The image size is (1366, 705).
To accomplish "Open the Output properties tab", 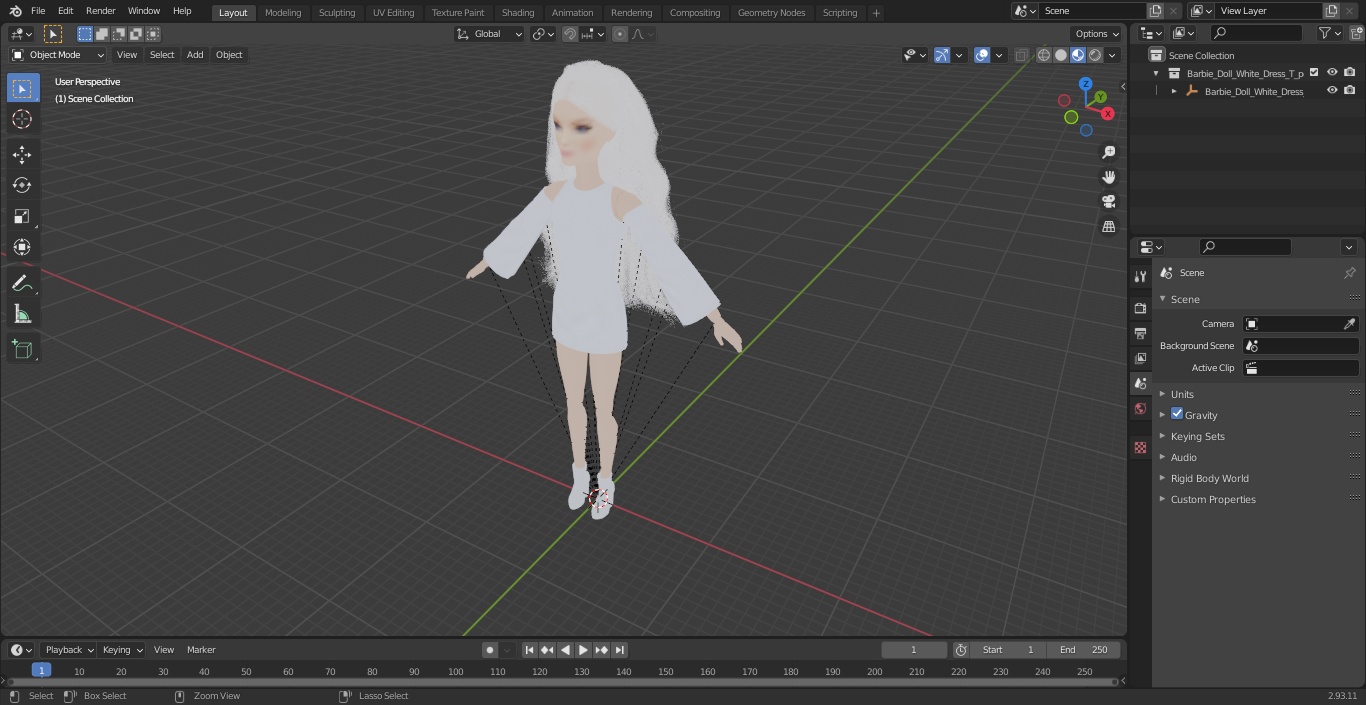I will (1140, 333).
